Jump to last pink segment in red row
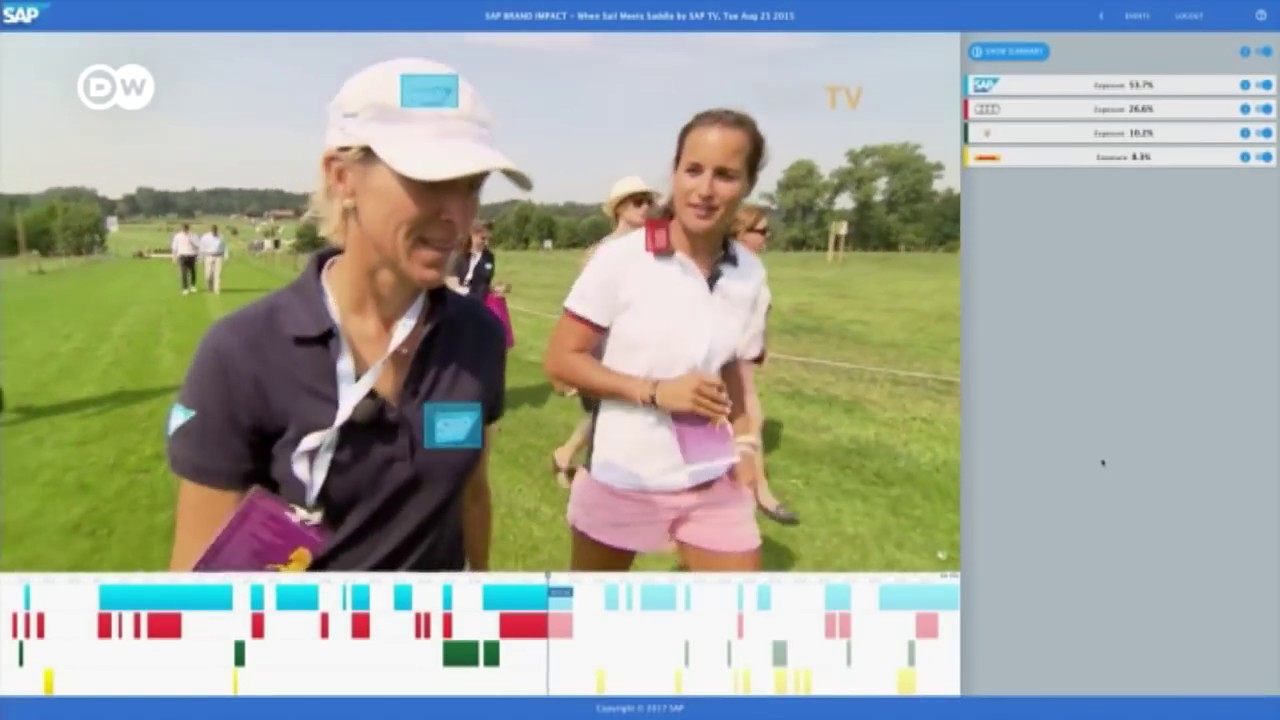The image size is (1280, 720). point(927,625)
